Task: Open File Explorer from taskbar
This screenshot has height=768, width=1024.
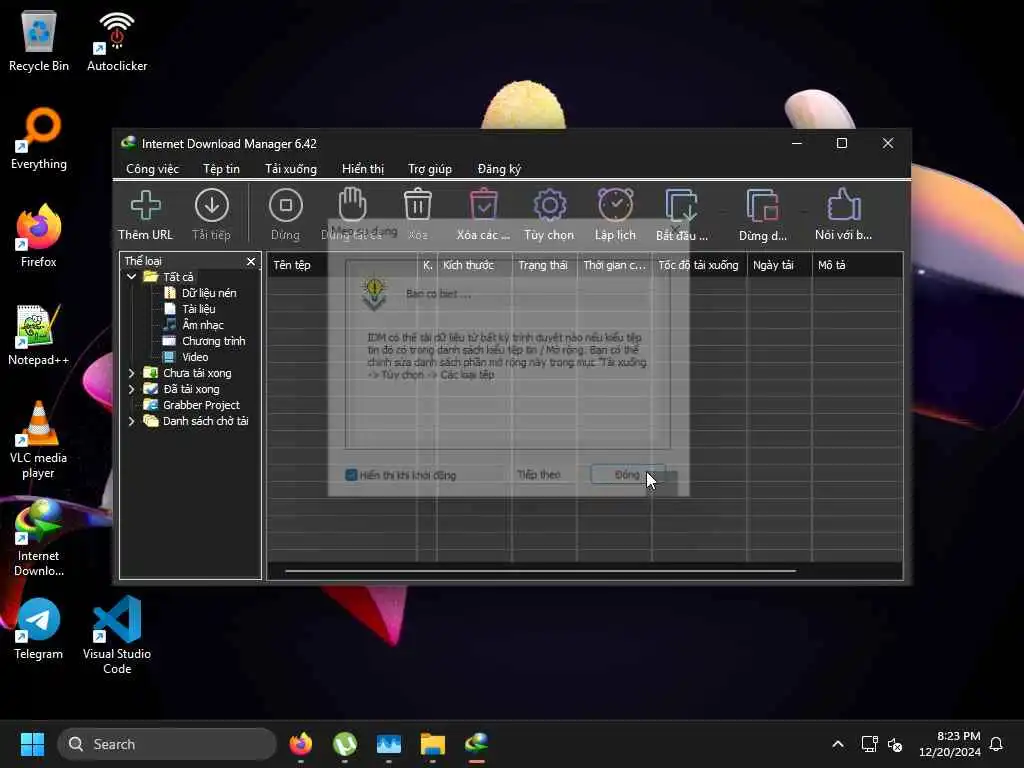Action: click(432, 744)
